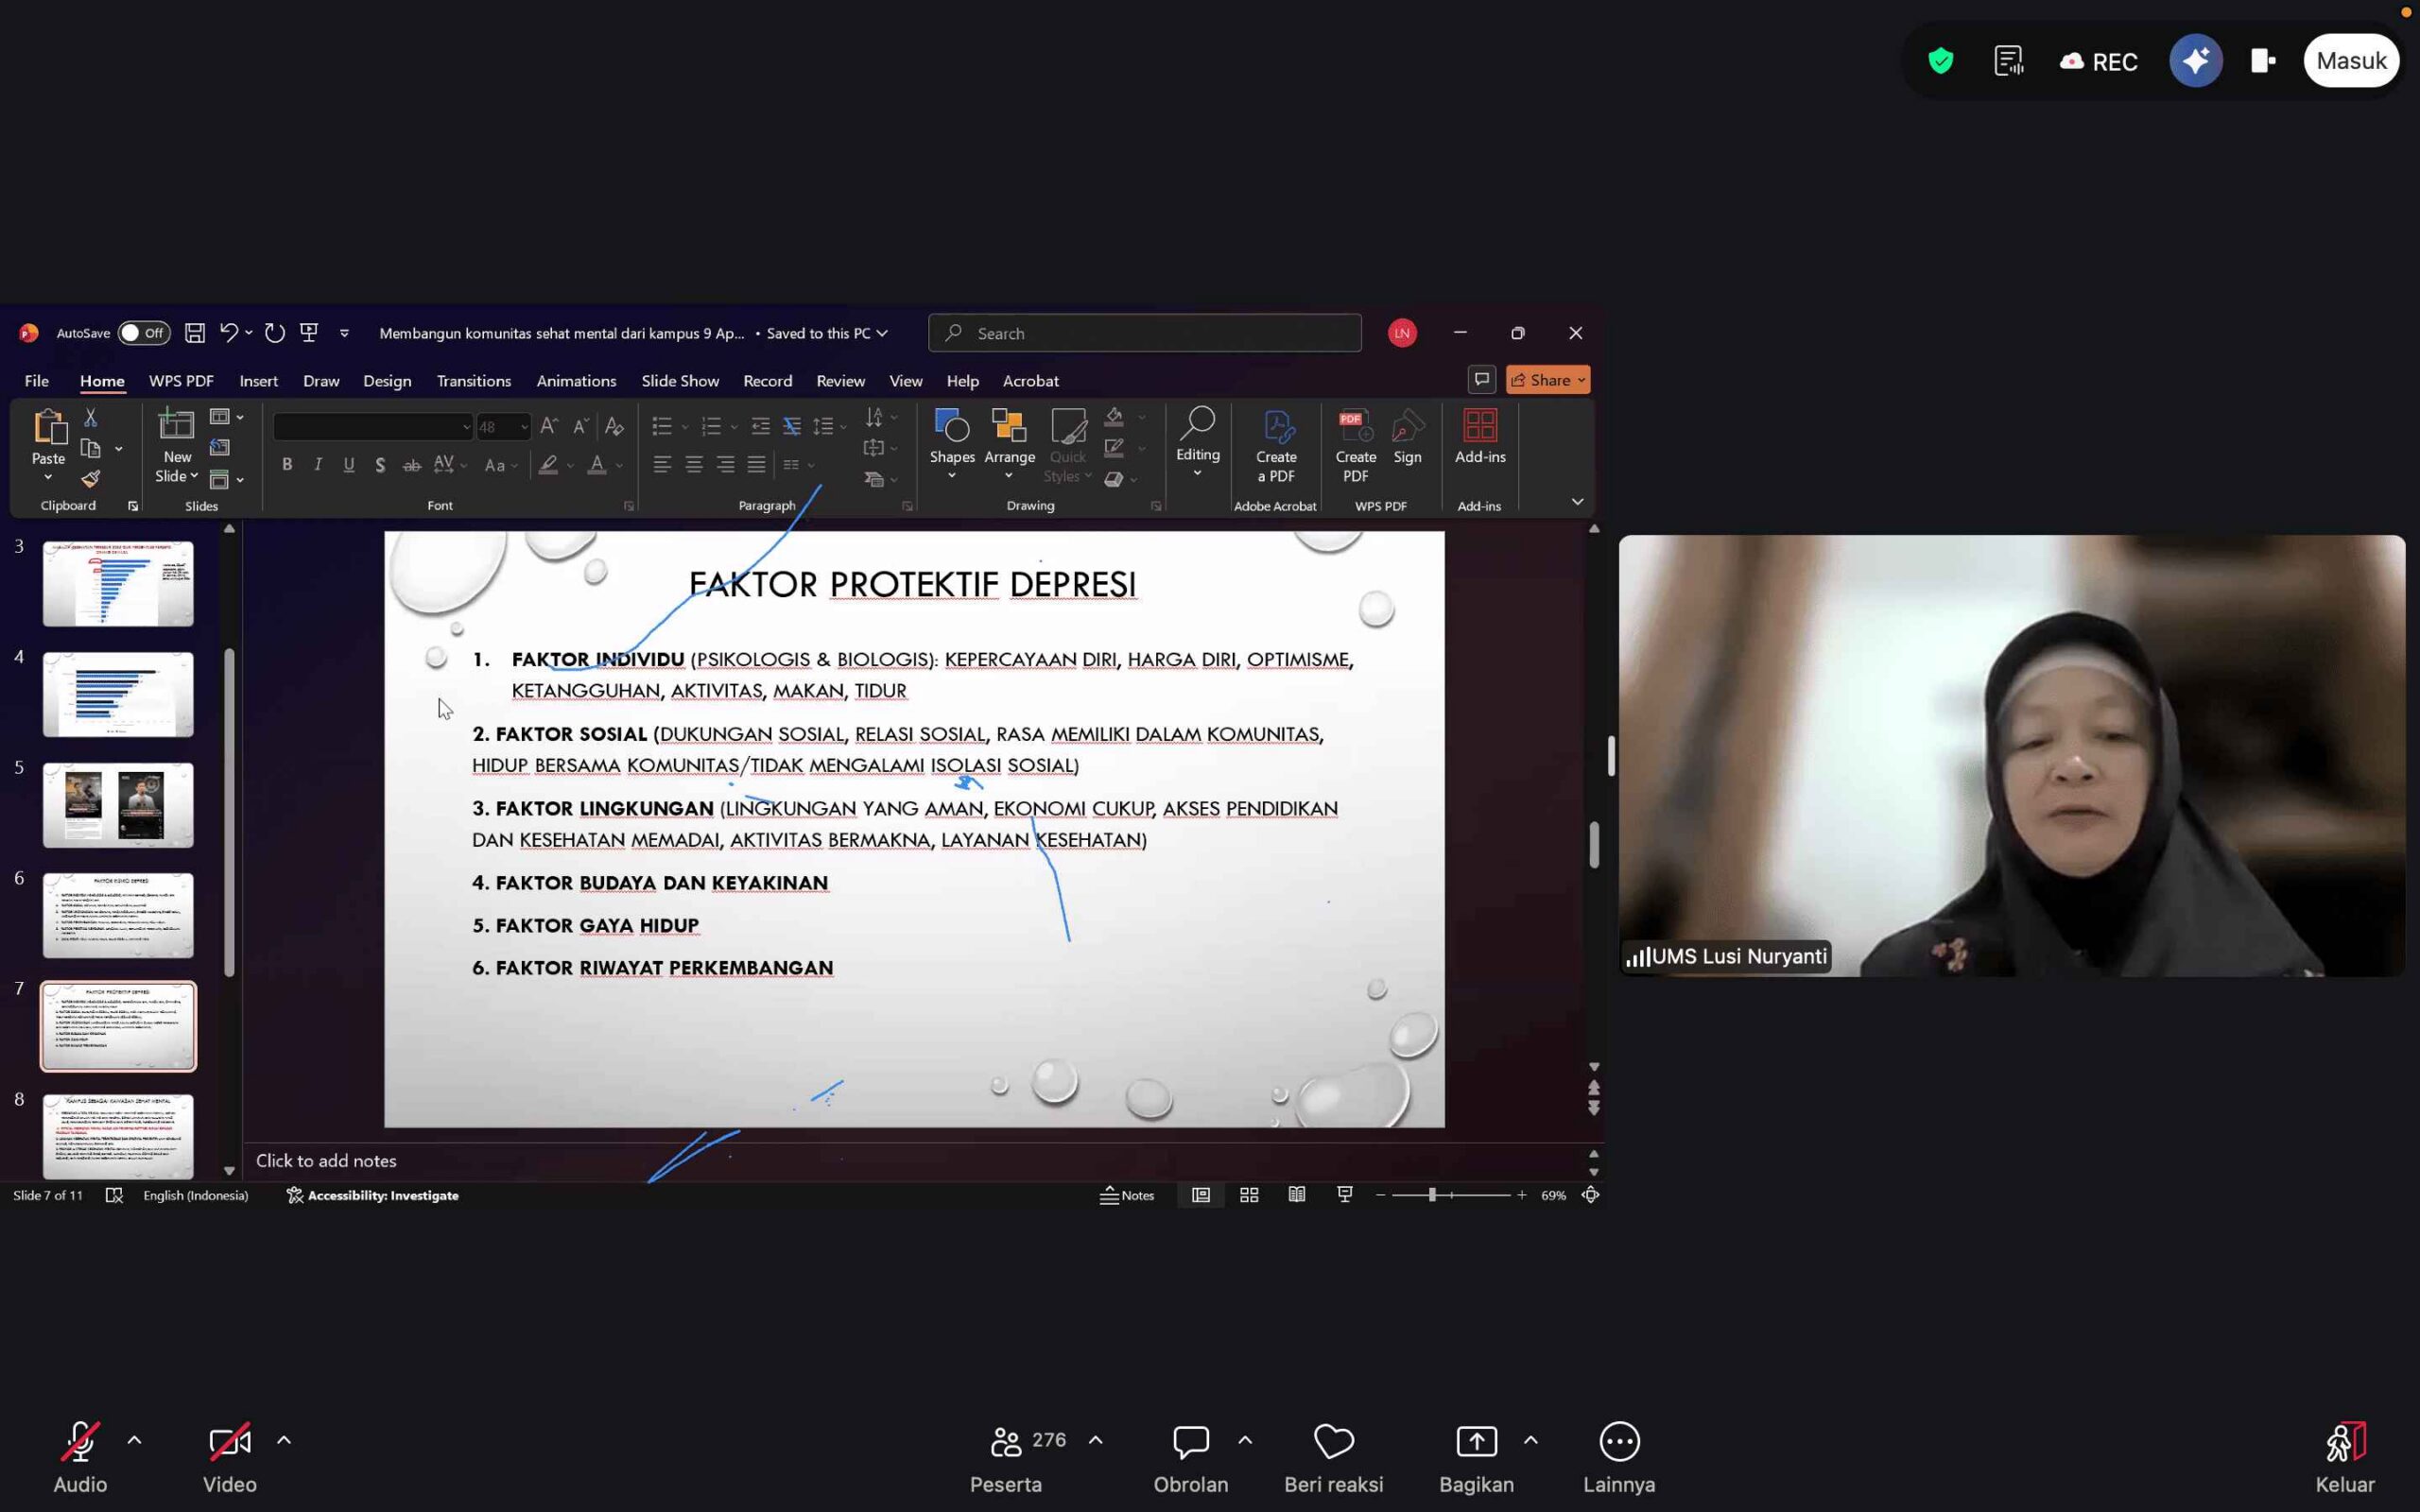Toggle Underline formatting
Viewport: 2420px width, 1512px height.
pyautogui.click(x=349, y=465)
